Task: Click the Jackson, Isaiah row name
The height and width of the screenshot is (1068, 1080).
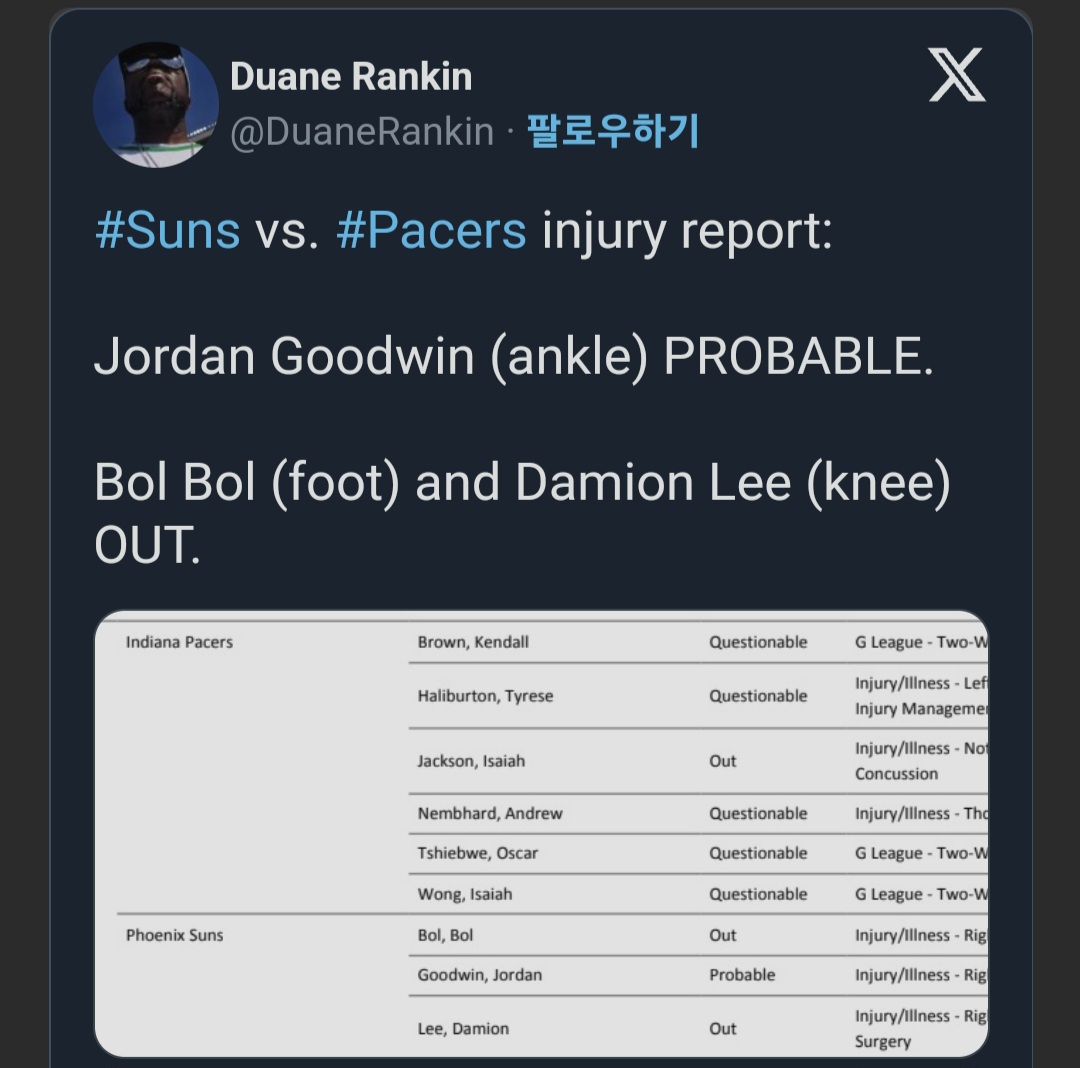Action: pos(471,761)
